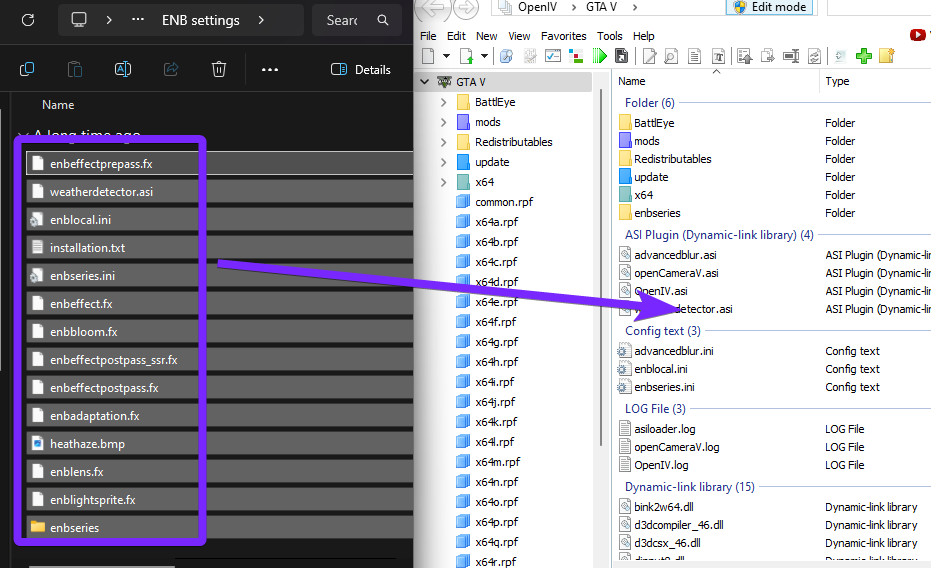Click the colored blocks icon in OpenIV toolbar
This screenshot has height=568, width=931.
pyautogui.click(x=575, y=56)
